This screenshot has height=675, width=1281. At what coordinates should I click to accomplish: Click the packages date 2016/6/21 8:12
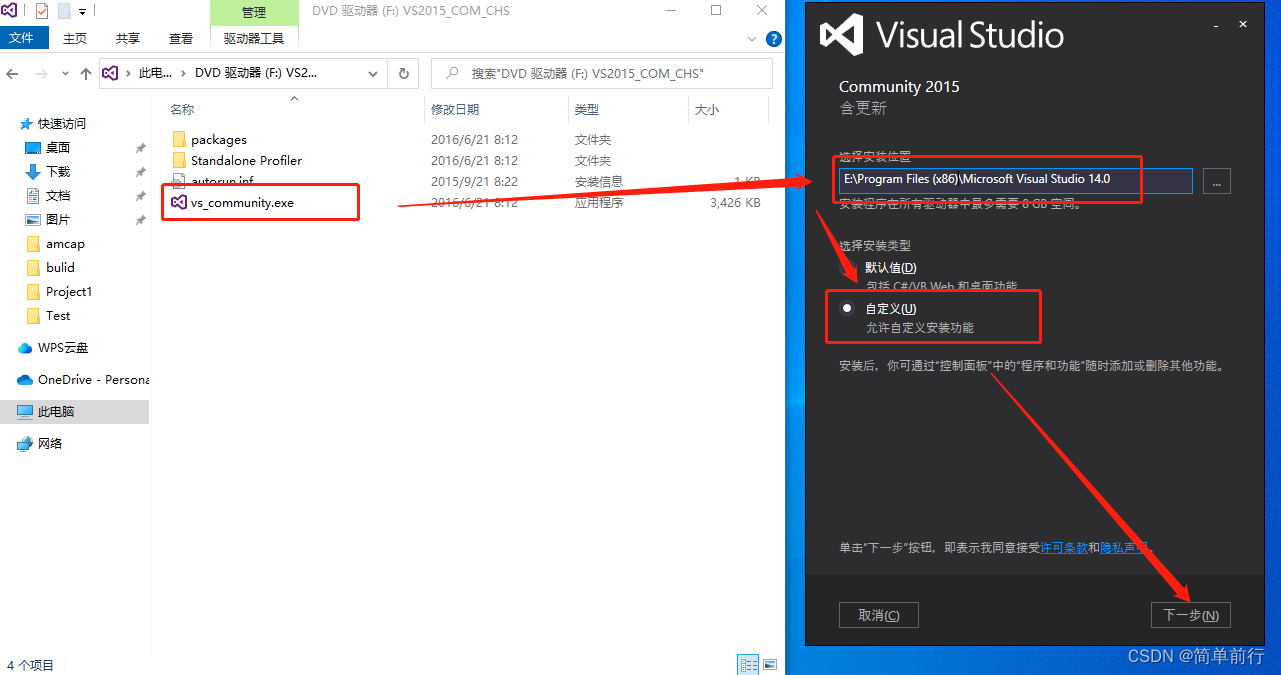tap(474, 139)
